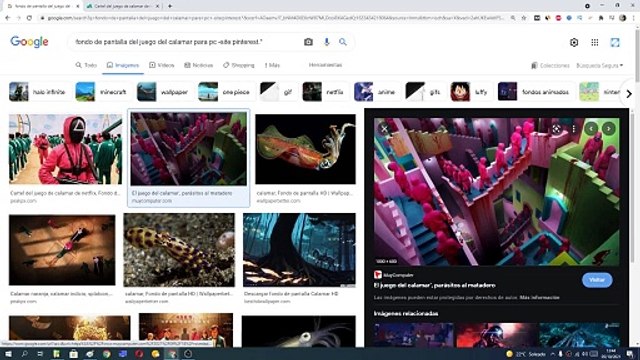Bookmark this page with star icon

click(524, 18)
